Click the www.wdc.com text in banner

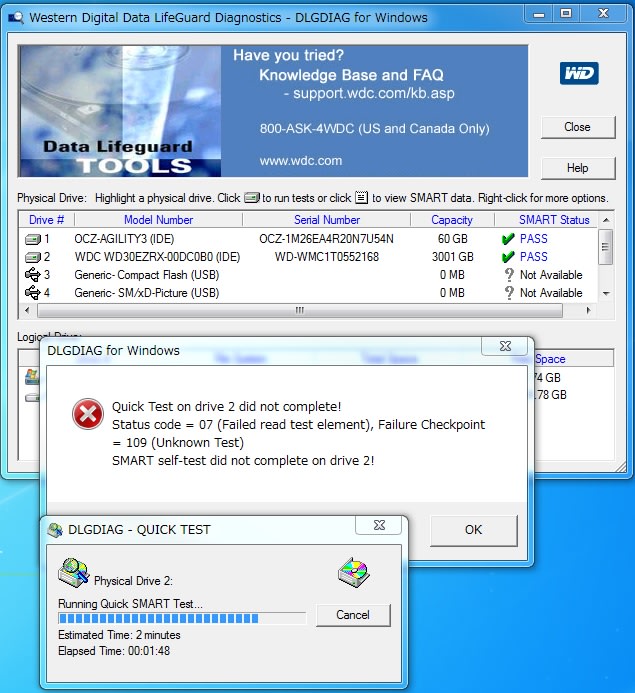(301, 160)
